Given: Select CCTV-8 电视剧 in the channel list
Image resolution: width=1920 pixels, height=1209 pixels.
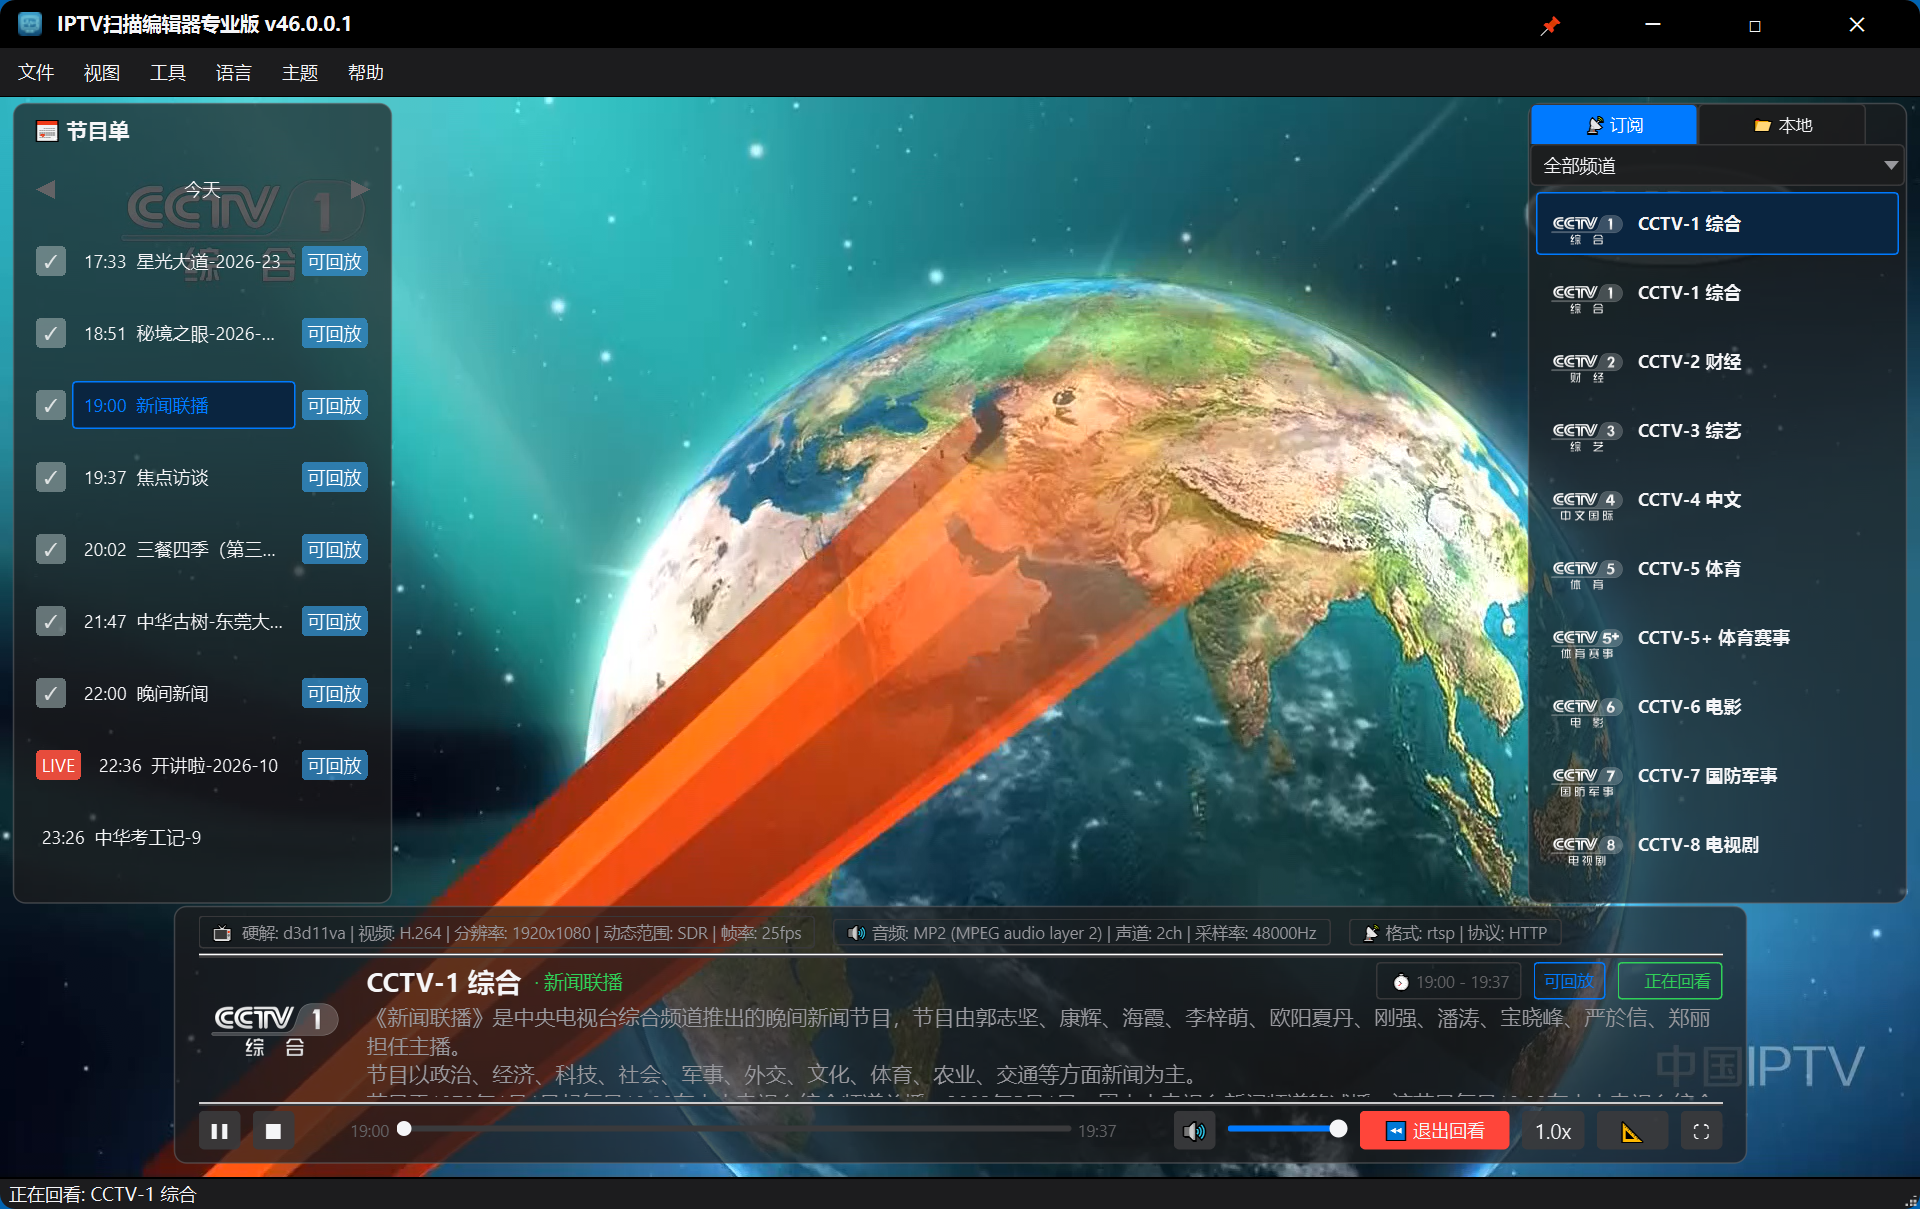Looking at the screenshot, I should click(1717, 845).
